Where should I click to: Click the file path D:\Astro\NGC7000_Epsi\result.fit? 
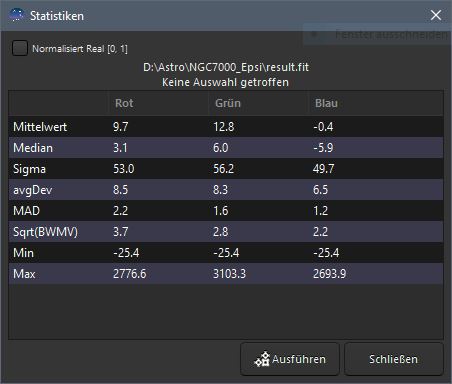coord(226,67)
